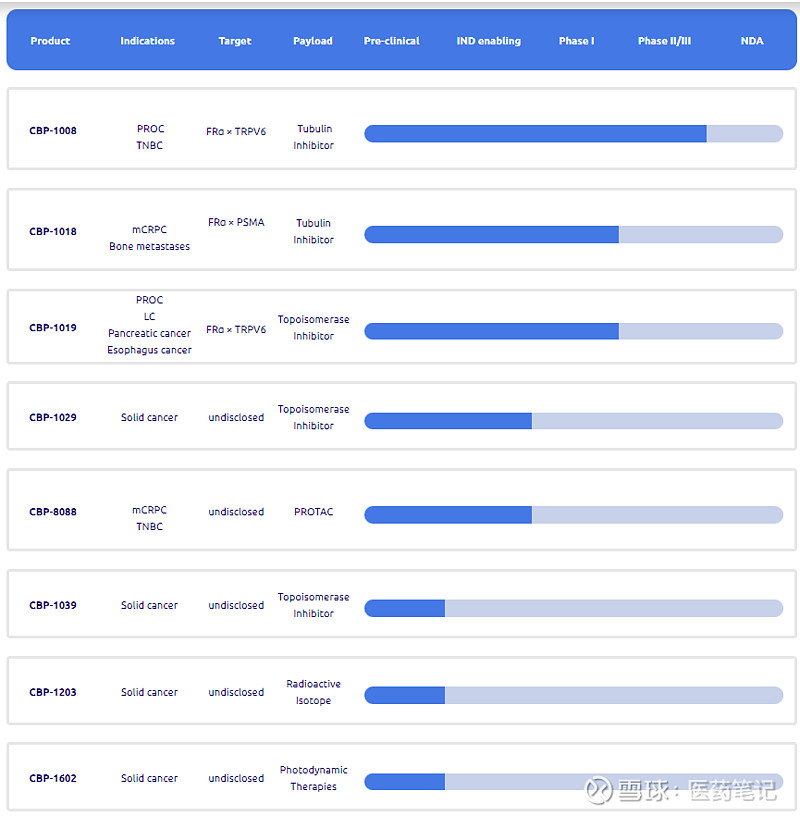Click the CBP-8088 product name
The height and width of the screenshot is (816, 800).
53,512
